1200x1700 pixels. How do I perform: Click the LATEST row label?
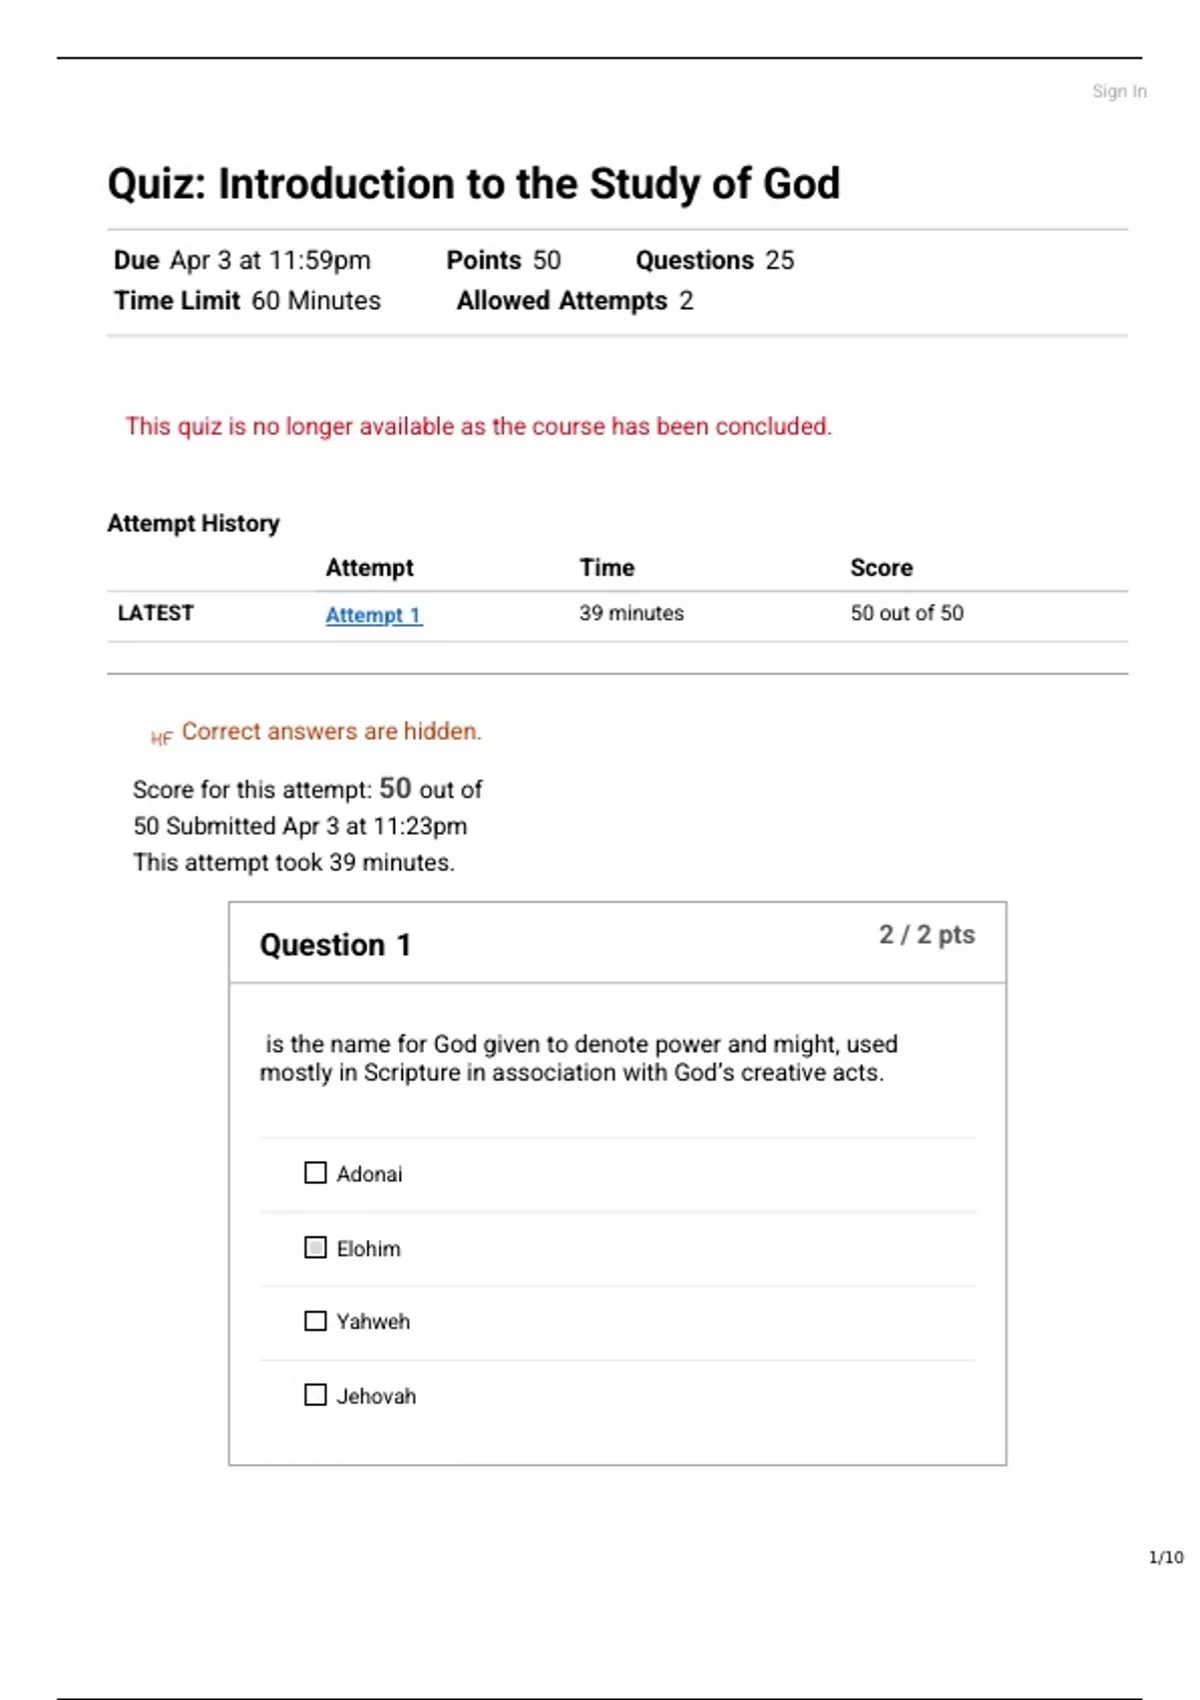click(156, 613)
